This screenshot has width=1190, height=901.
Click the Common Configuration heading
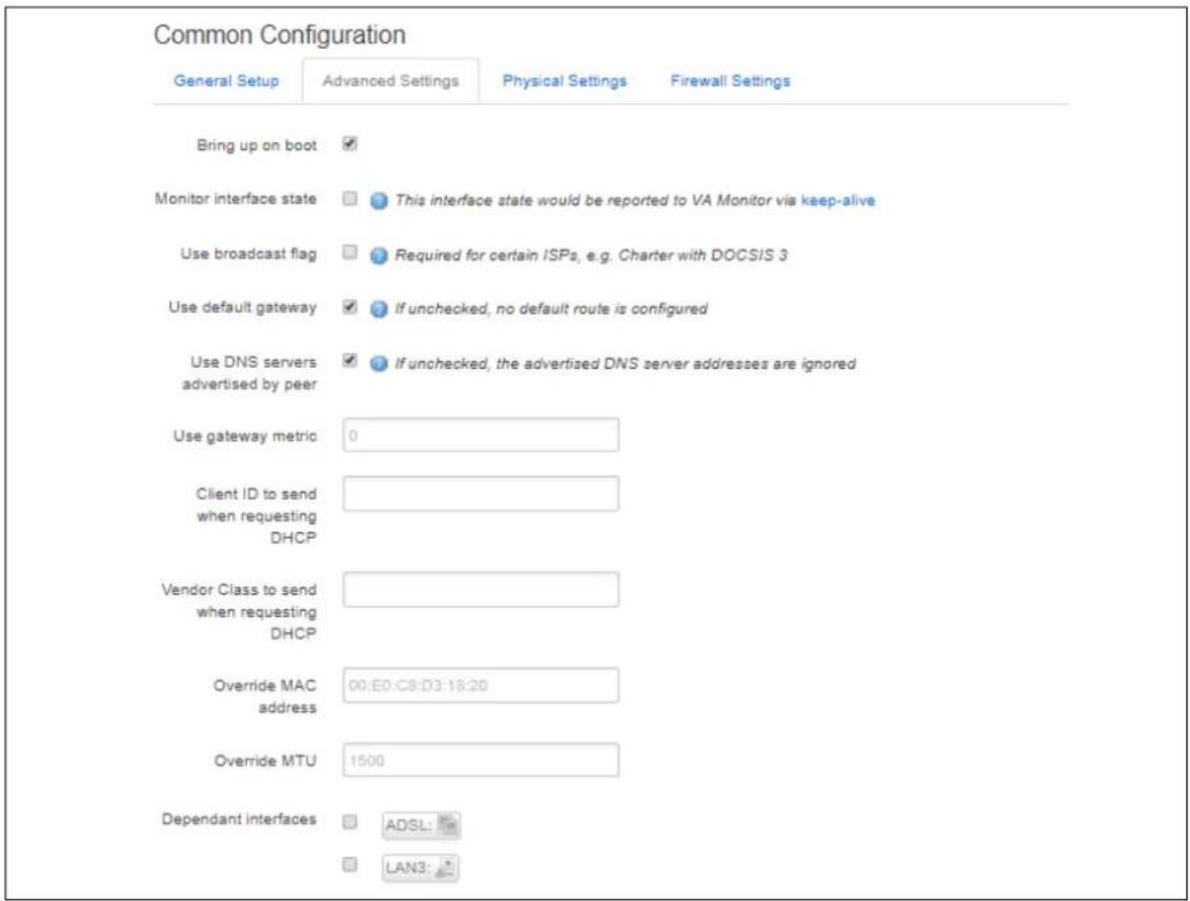click(x=279, y=35)
